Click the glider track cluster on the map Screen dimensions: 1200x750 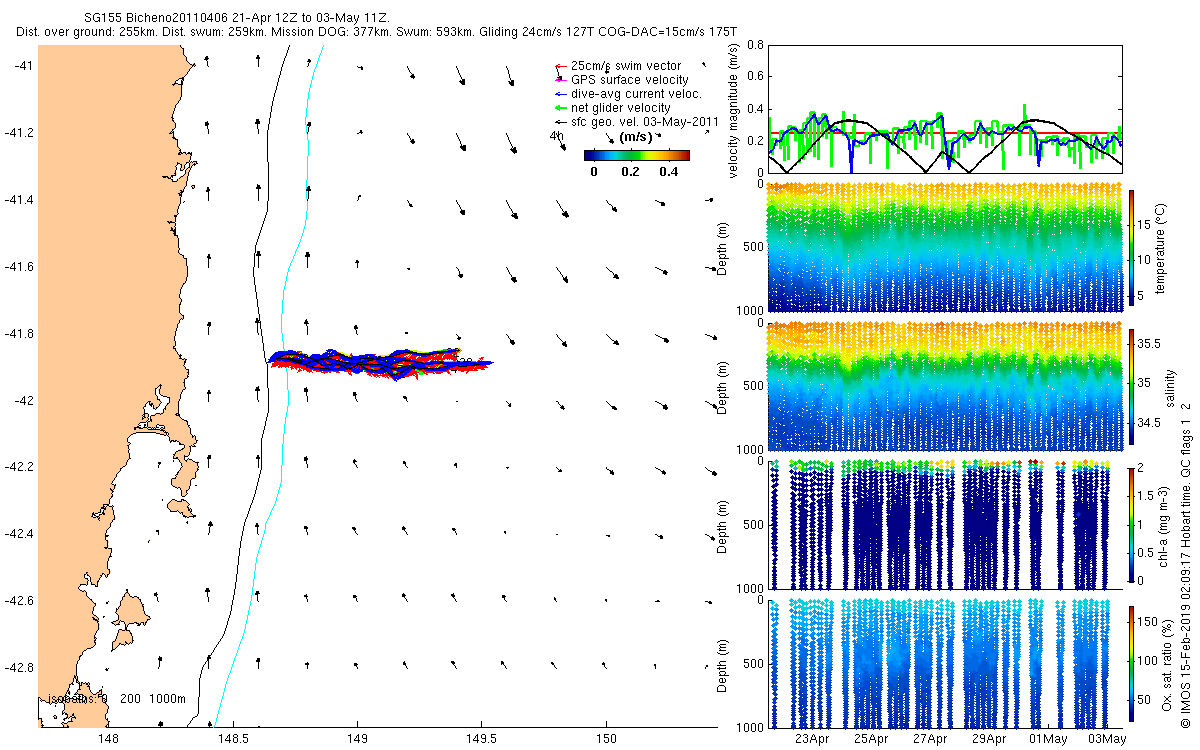[380, 362]
